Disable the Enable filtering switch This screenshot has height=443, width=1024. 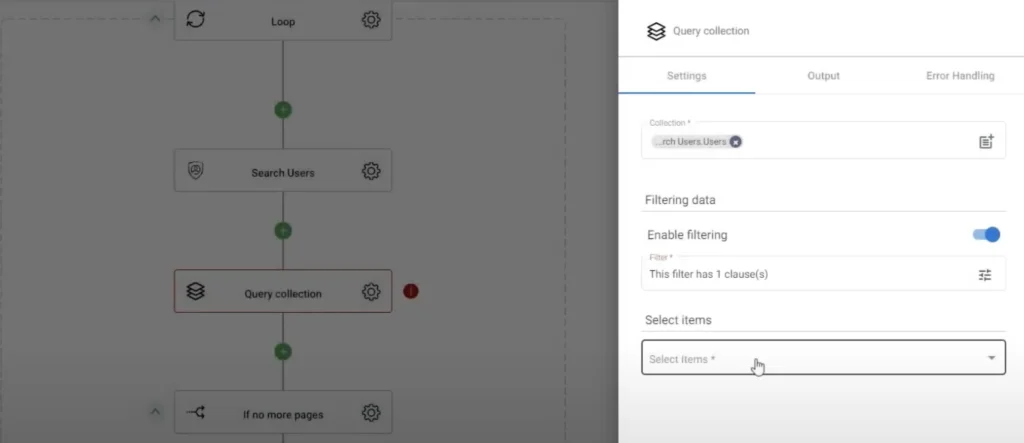pos(986,235)
